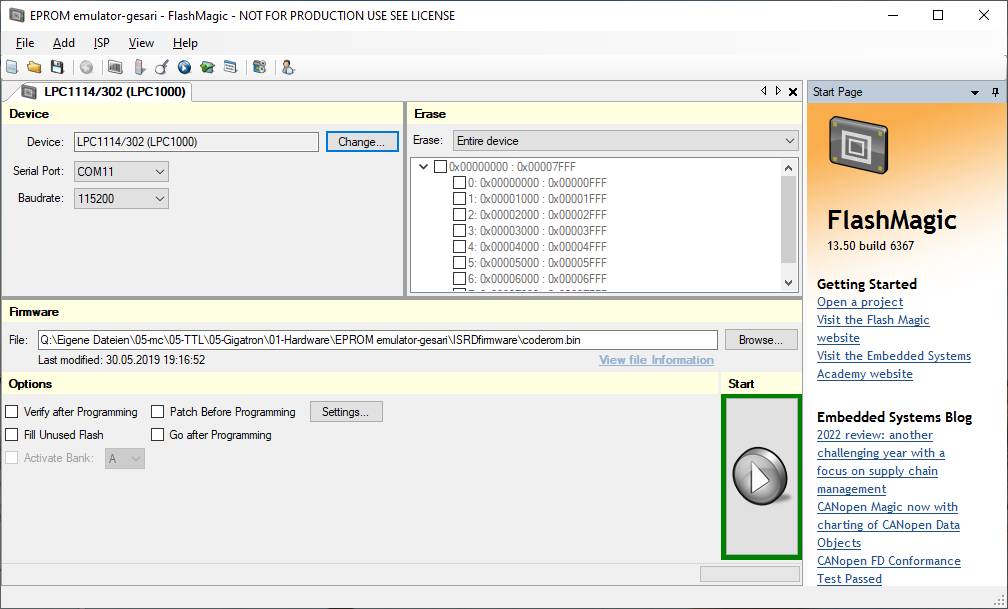Click the barcode-style chip toolbar icon
Image resolution: width=1008 pixels, height=609 pixels.
click(x=115, y=68)
